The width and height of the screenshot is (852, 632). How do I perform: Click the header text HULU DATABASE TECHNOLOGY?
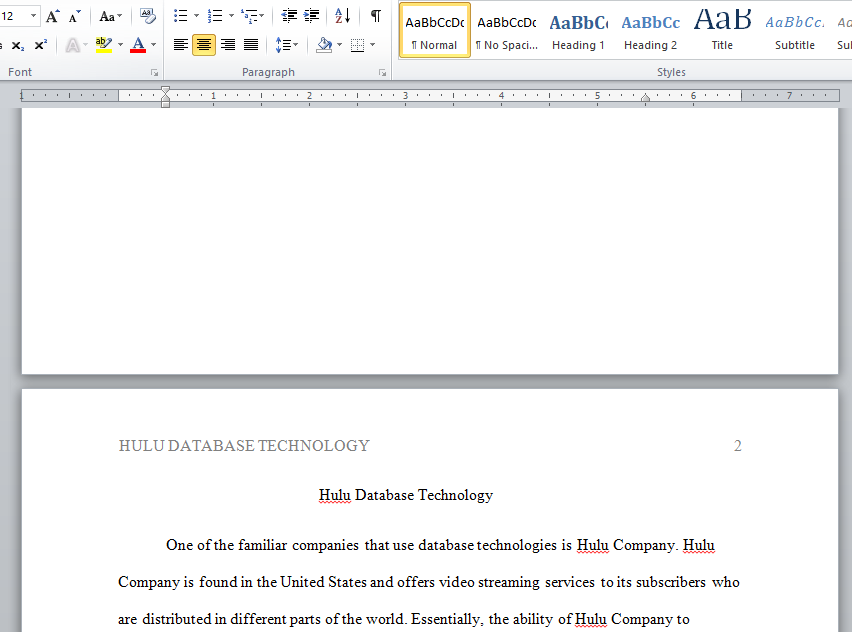[x=244, y=446]
